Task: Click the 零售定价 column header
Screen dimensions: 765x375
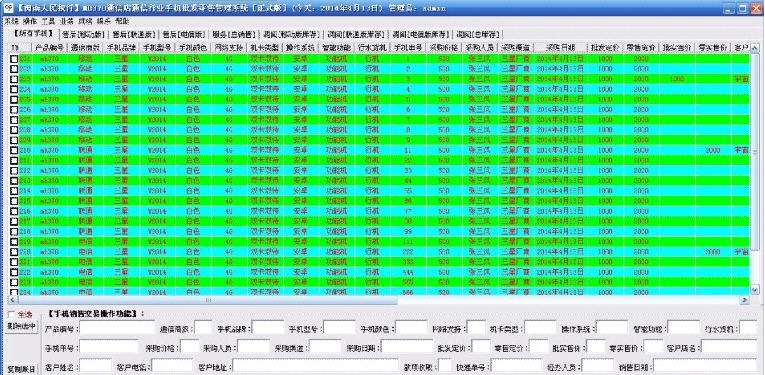Action: tap(641, 48)
